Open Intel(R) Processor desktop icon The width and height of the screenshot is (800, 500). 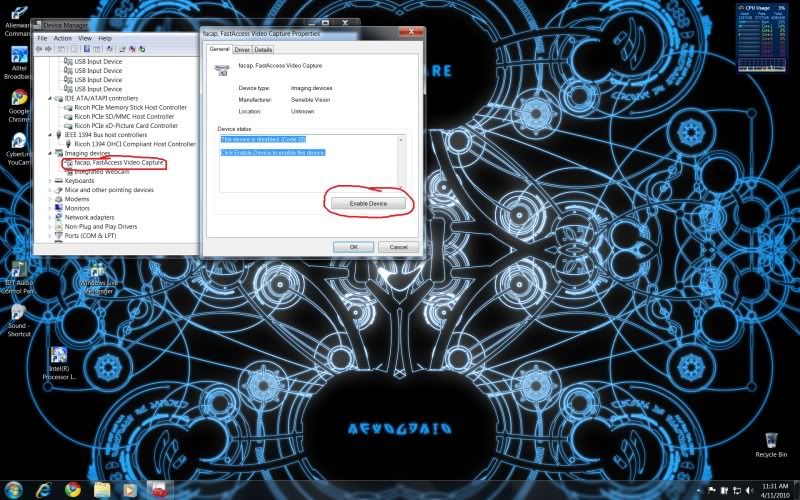pos(59,363)
